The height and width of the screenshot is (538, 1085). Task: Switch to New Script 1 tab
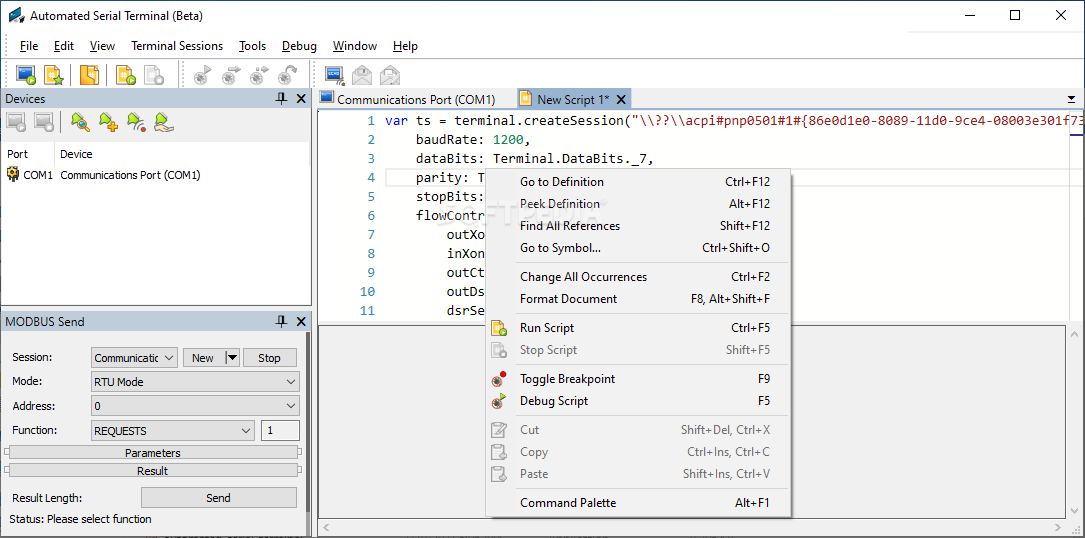[x=574, y=99]
